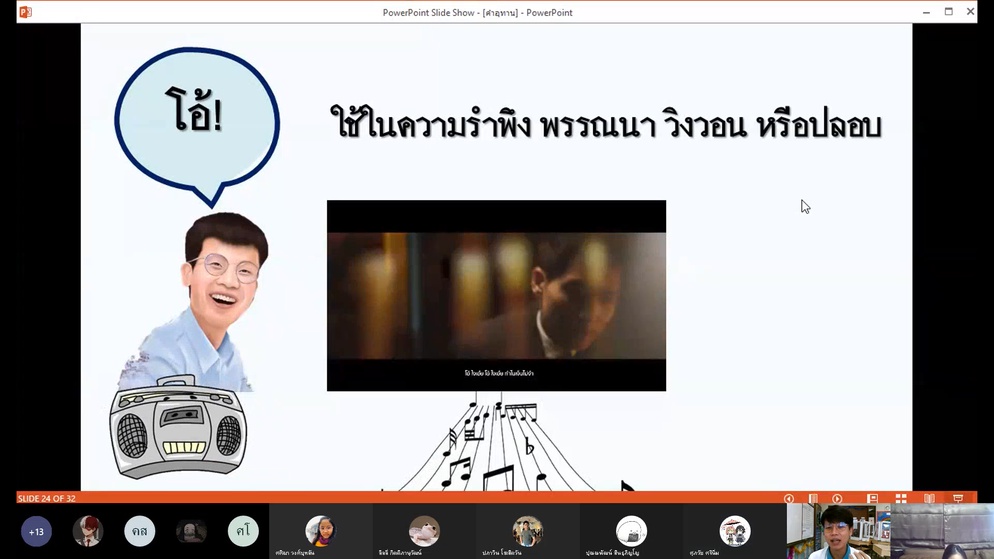Click the cartoon boombox radio image
This screenshot has height=559, width=994.
pyautogui.click(x=179, y=427)
